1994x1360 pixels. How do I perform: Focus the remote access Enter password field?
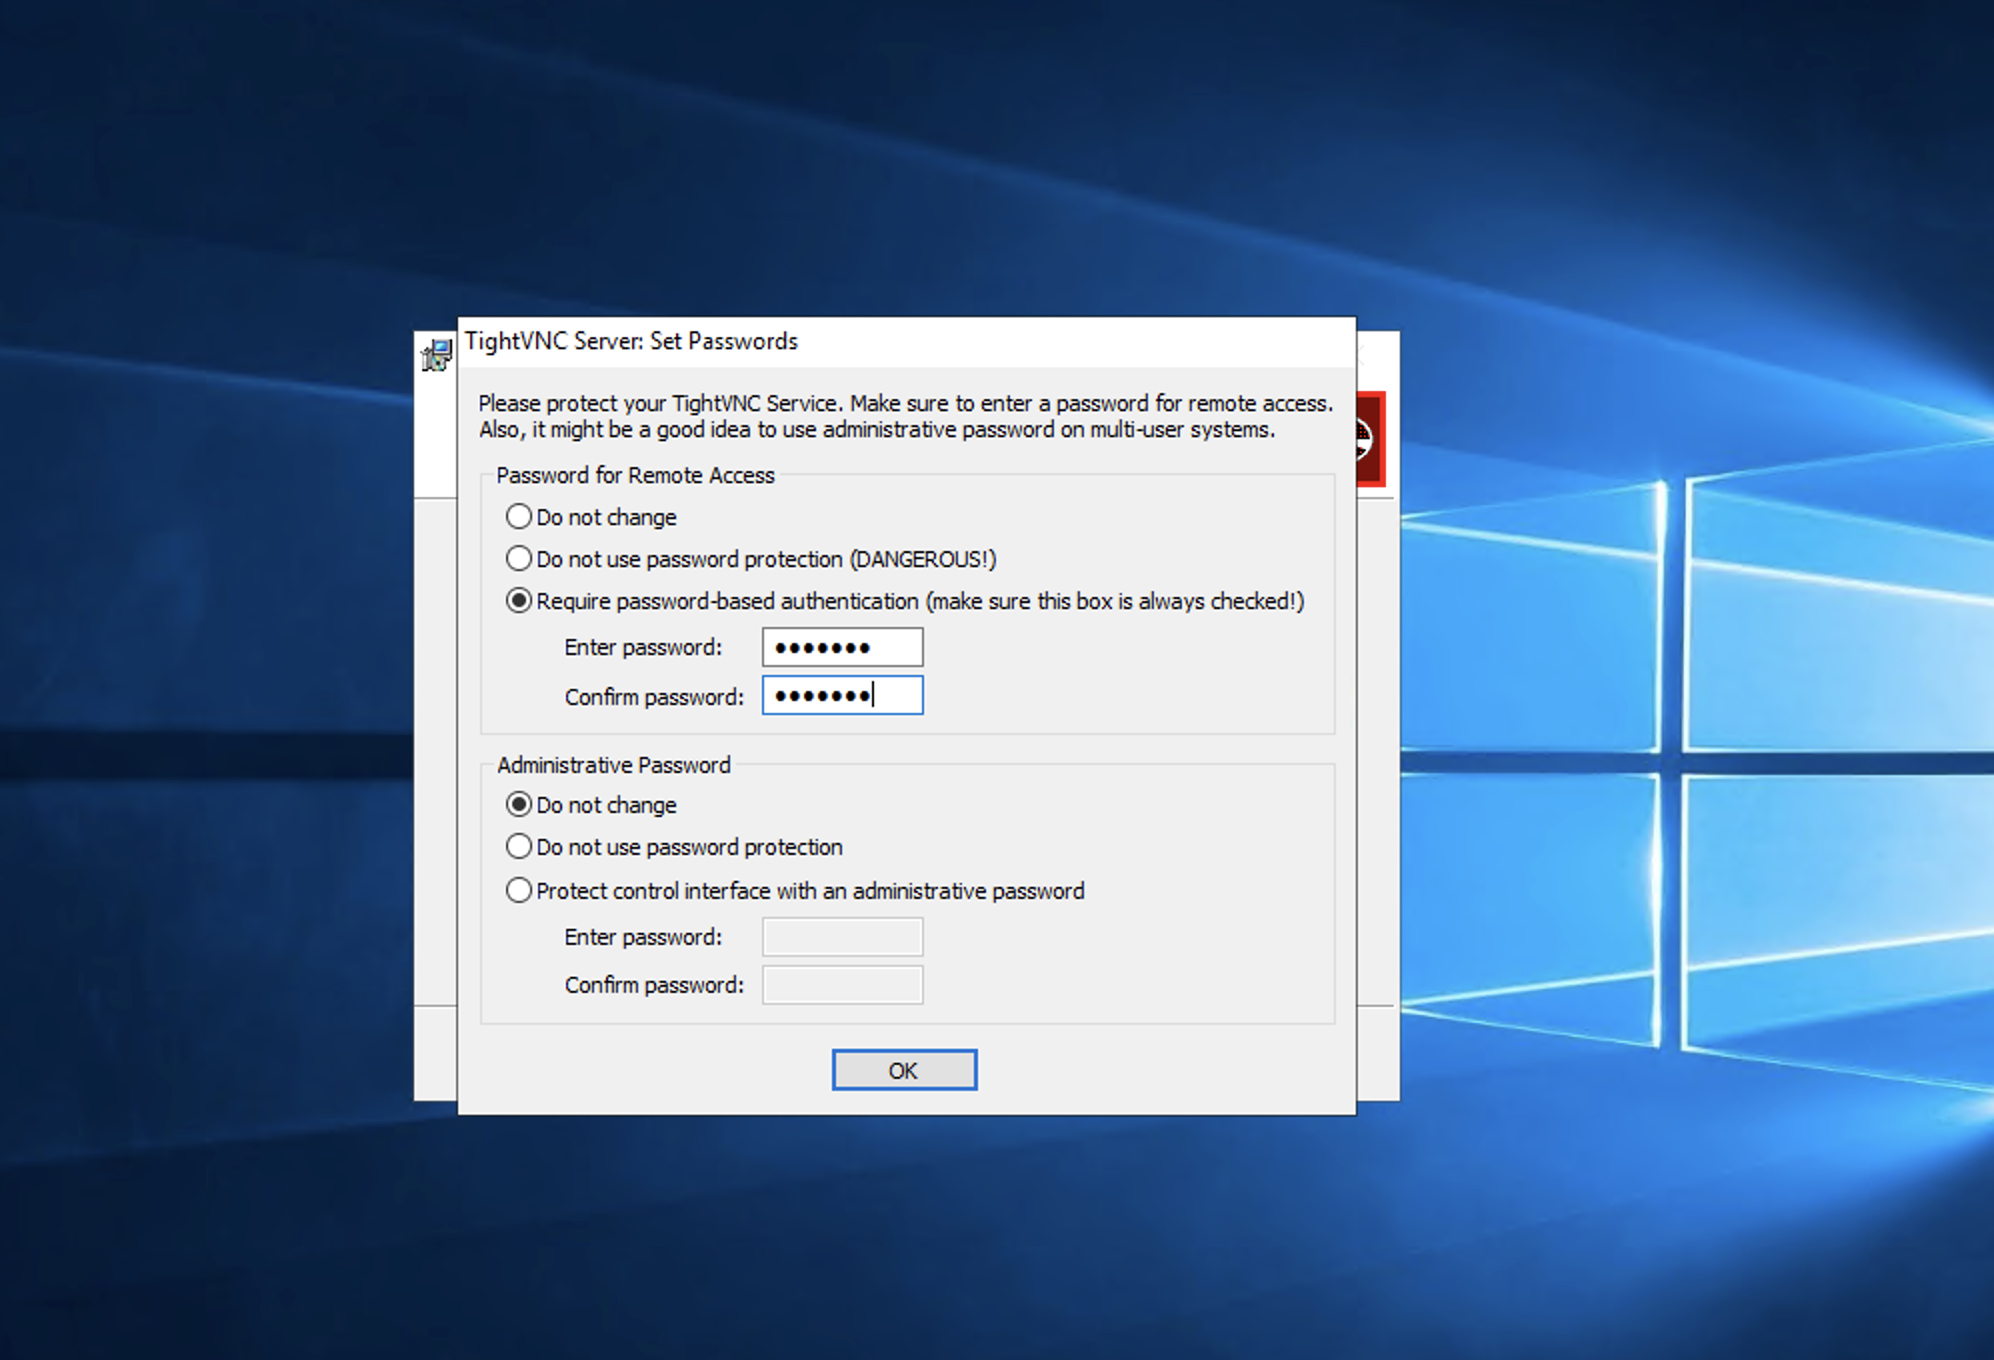[842, 646]
